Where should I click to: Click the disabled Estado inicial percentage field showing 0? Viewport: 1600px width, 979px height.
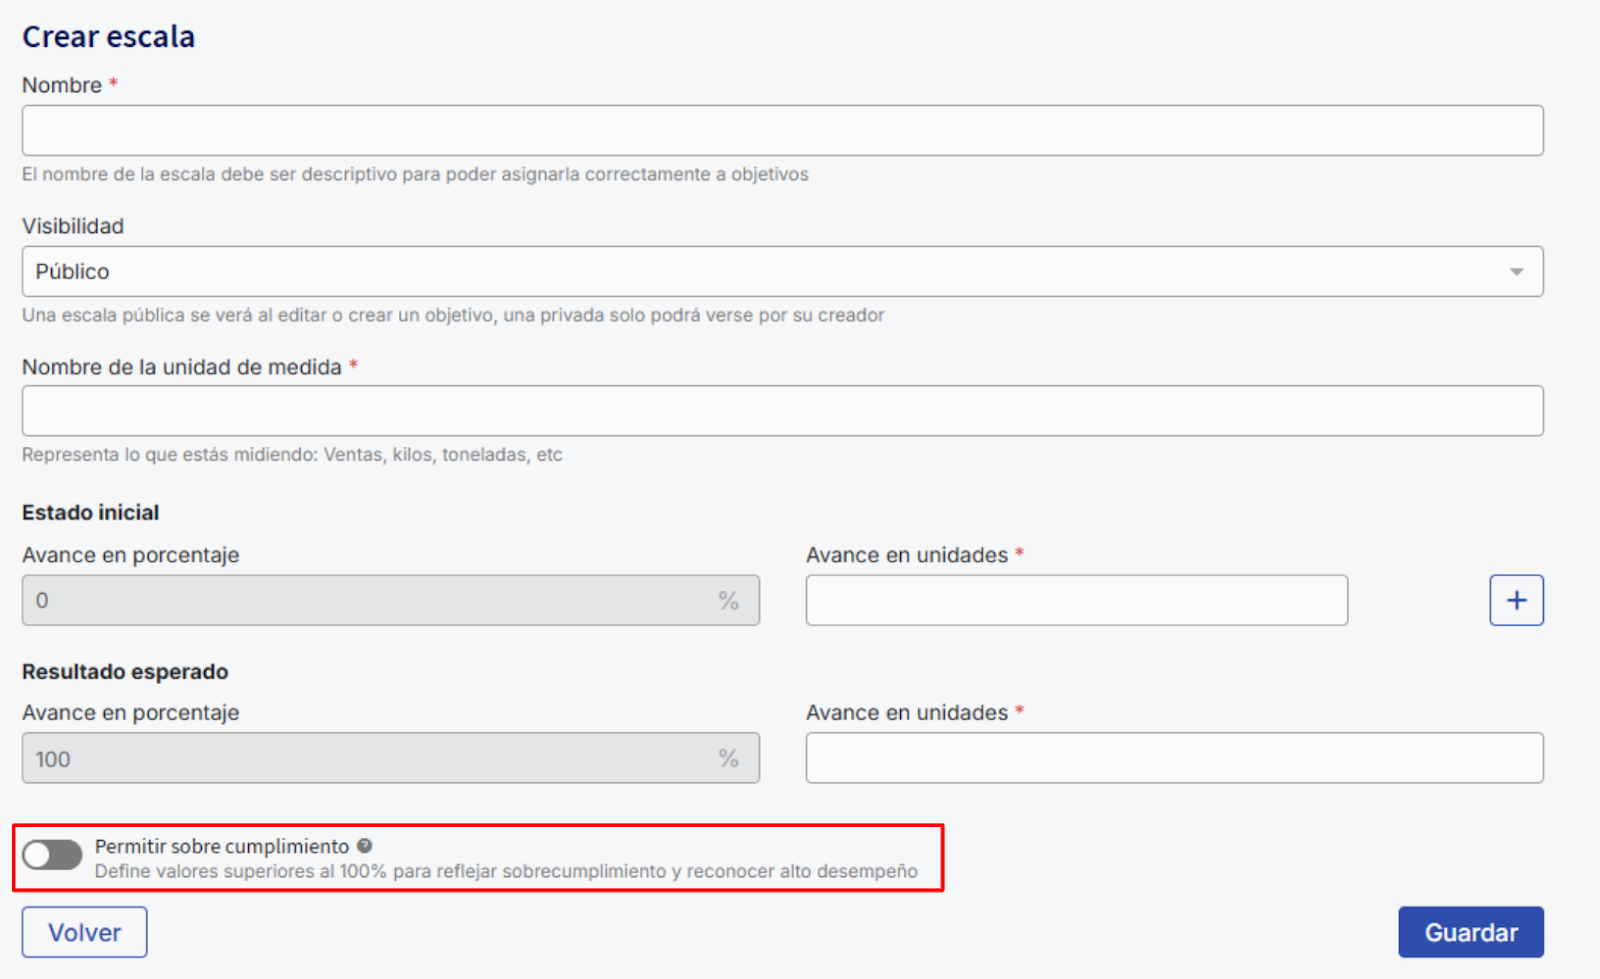pos(360,601)
